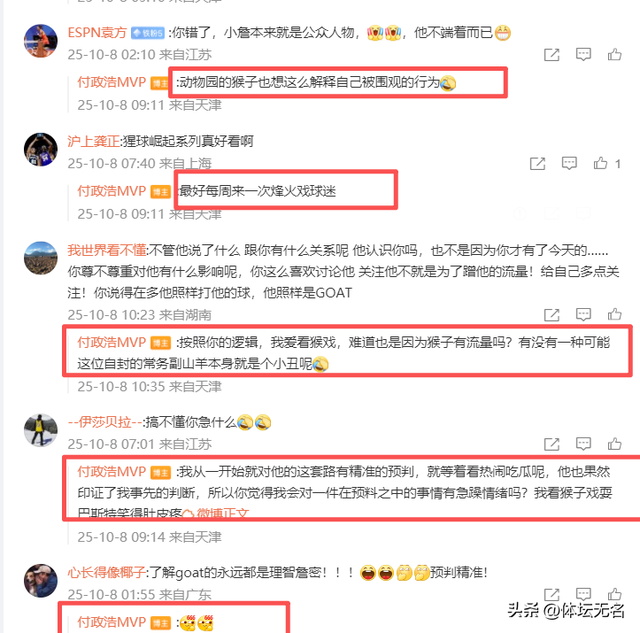This screenshot has width=640, height=633.
Task: Open reply bubble on ESPN袁方's comment
Action: coord(583,54)
